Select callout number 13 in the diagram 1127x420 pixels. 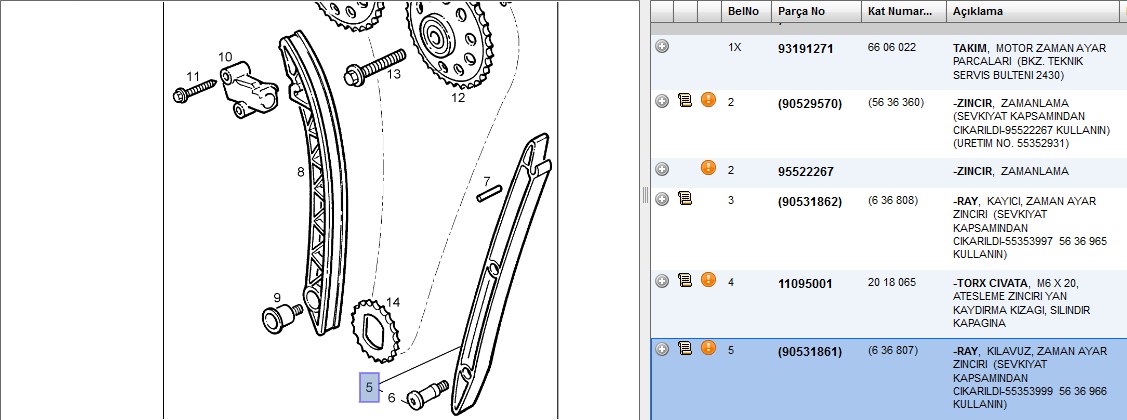393,73
